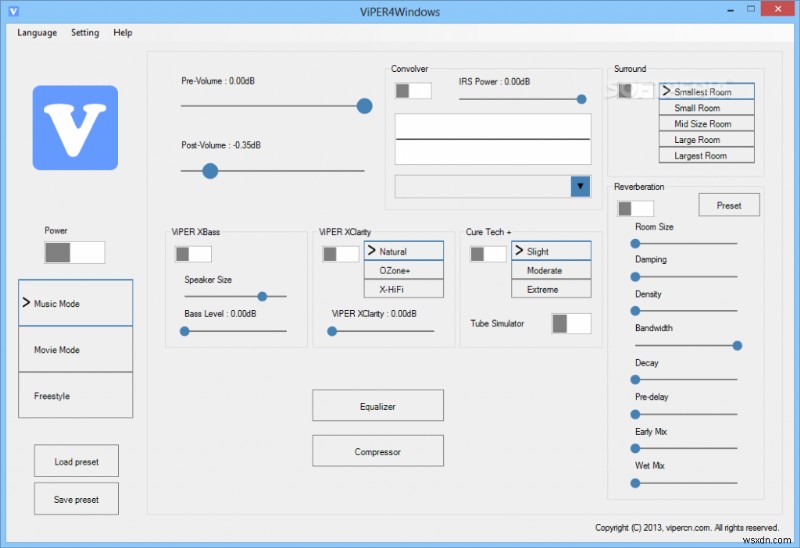Toggle the main Power switch
The image size is (800, 548).
point(74,252)
